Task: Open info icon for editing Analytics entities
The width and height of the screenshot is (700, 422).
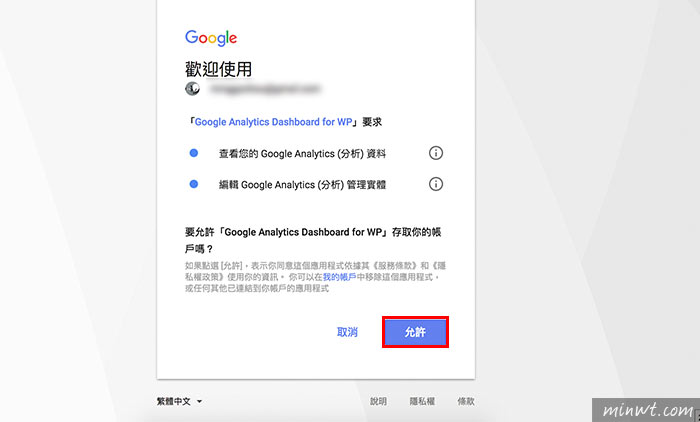Action: pyautogui.click(x=436, y=184)
